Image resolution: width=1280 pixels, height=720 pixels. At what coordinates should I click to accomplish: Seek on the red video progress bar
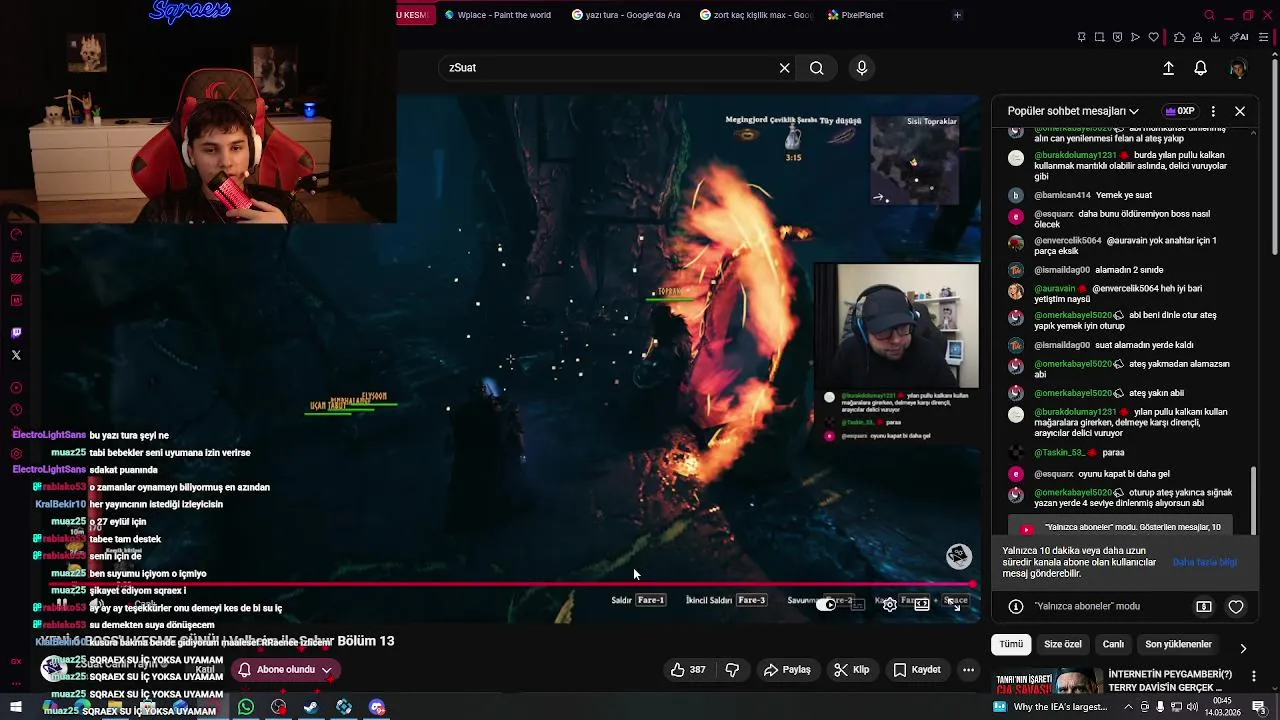pyautogui.click(x=510, y=584)
